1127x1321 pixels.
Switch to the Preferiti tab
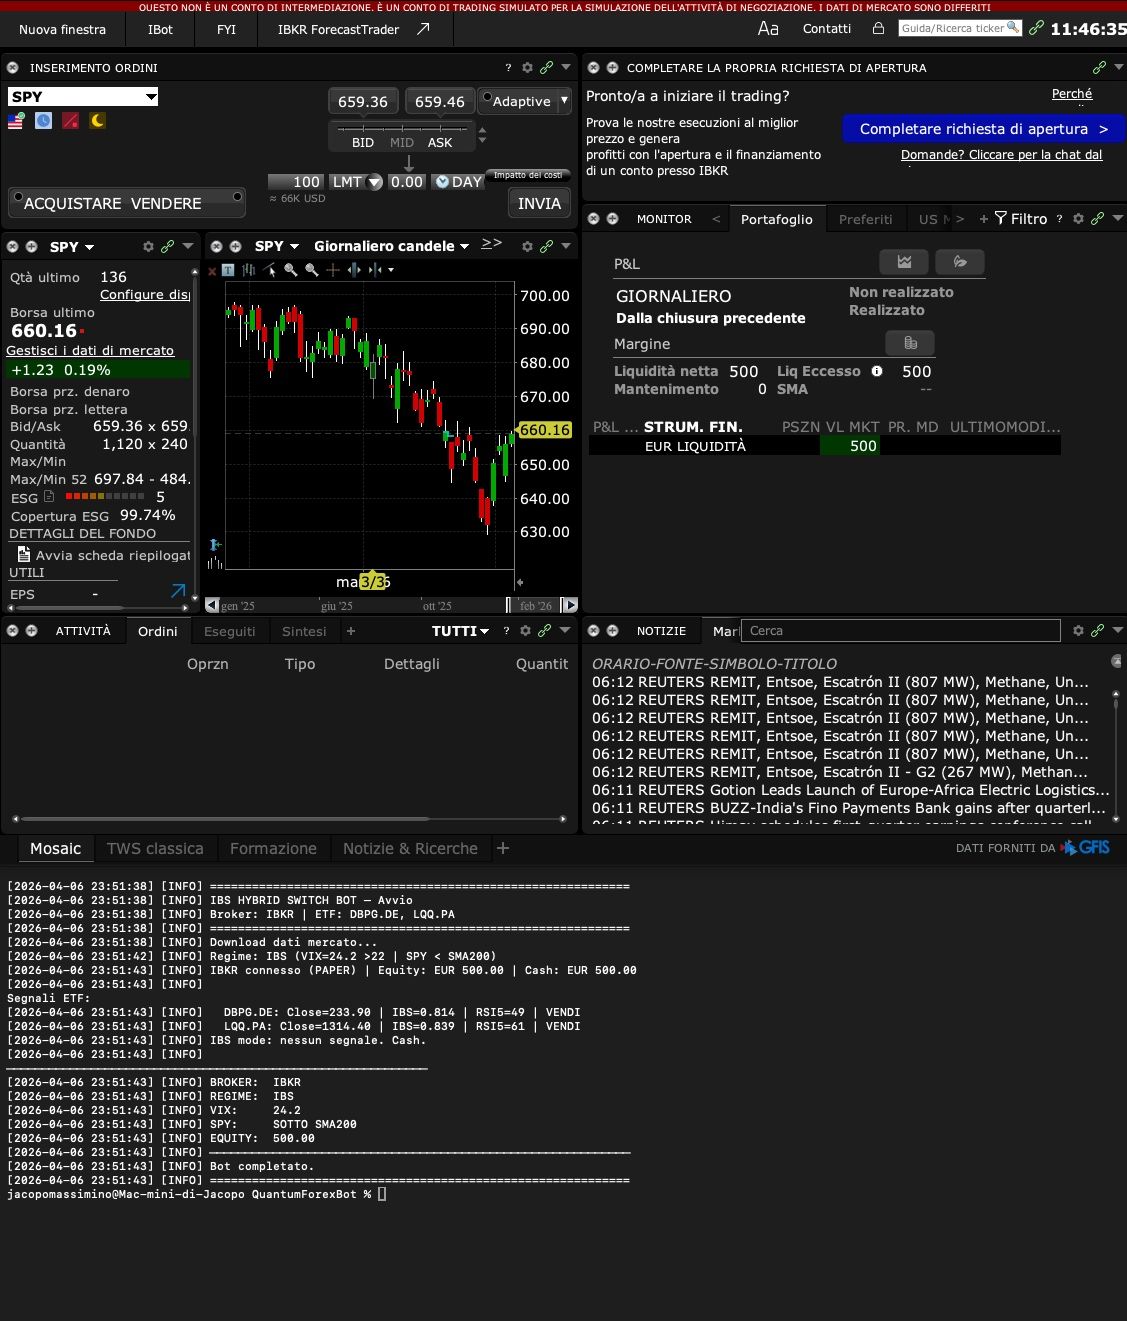click(x=866, y=219)
